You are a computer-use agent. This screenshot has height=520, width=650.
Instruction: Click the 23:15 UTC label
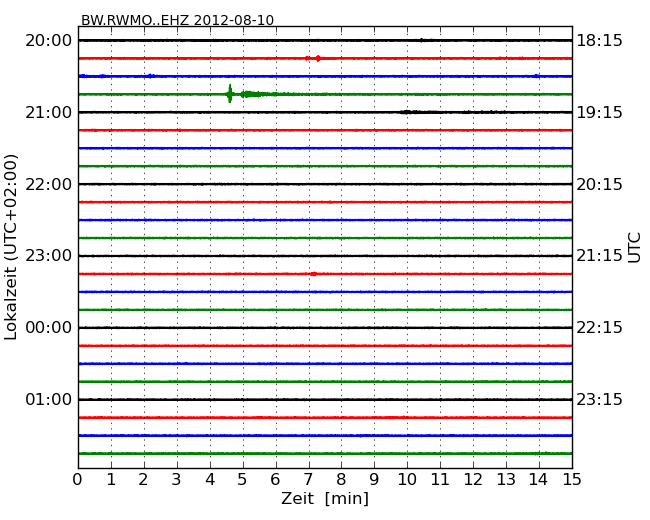pyautogui.click(x=599, y=399)
